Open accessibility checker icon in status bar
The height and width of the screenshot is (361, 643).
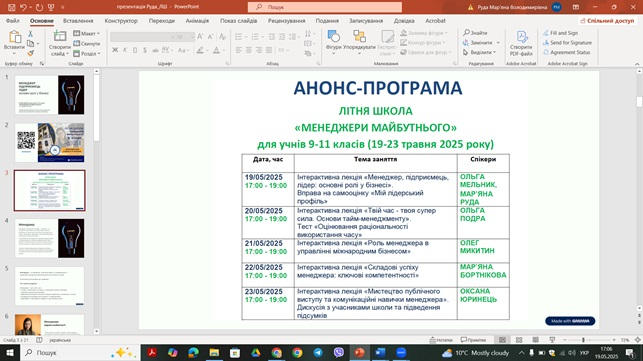click(39, 340)
